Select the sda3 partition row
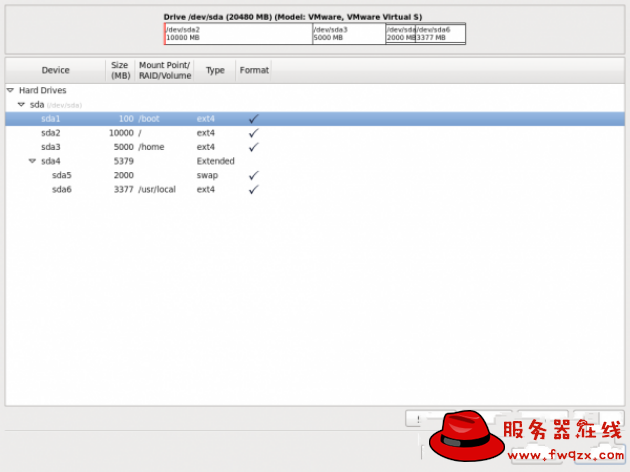This screenshot has width=630, height=472. 315,147
